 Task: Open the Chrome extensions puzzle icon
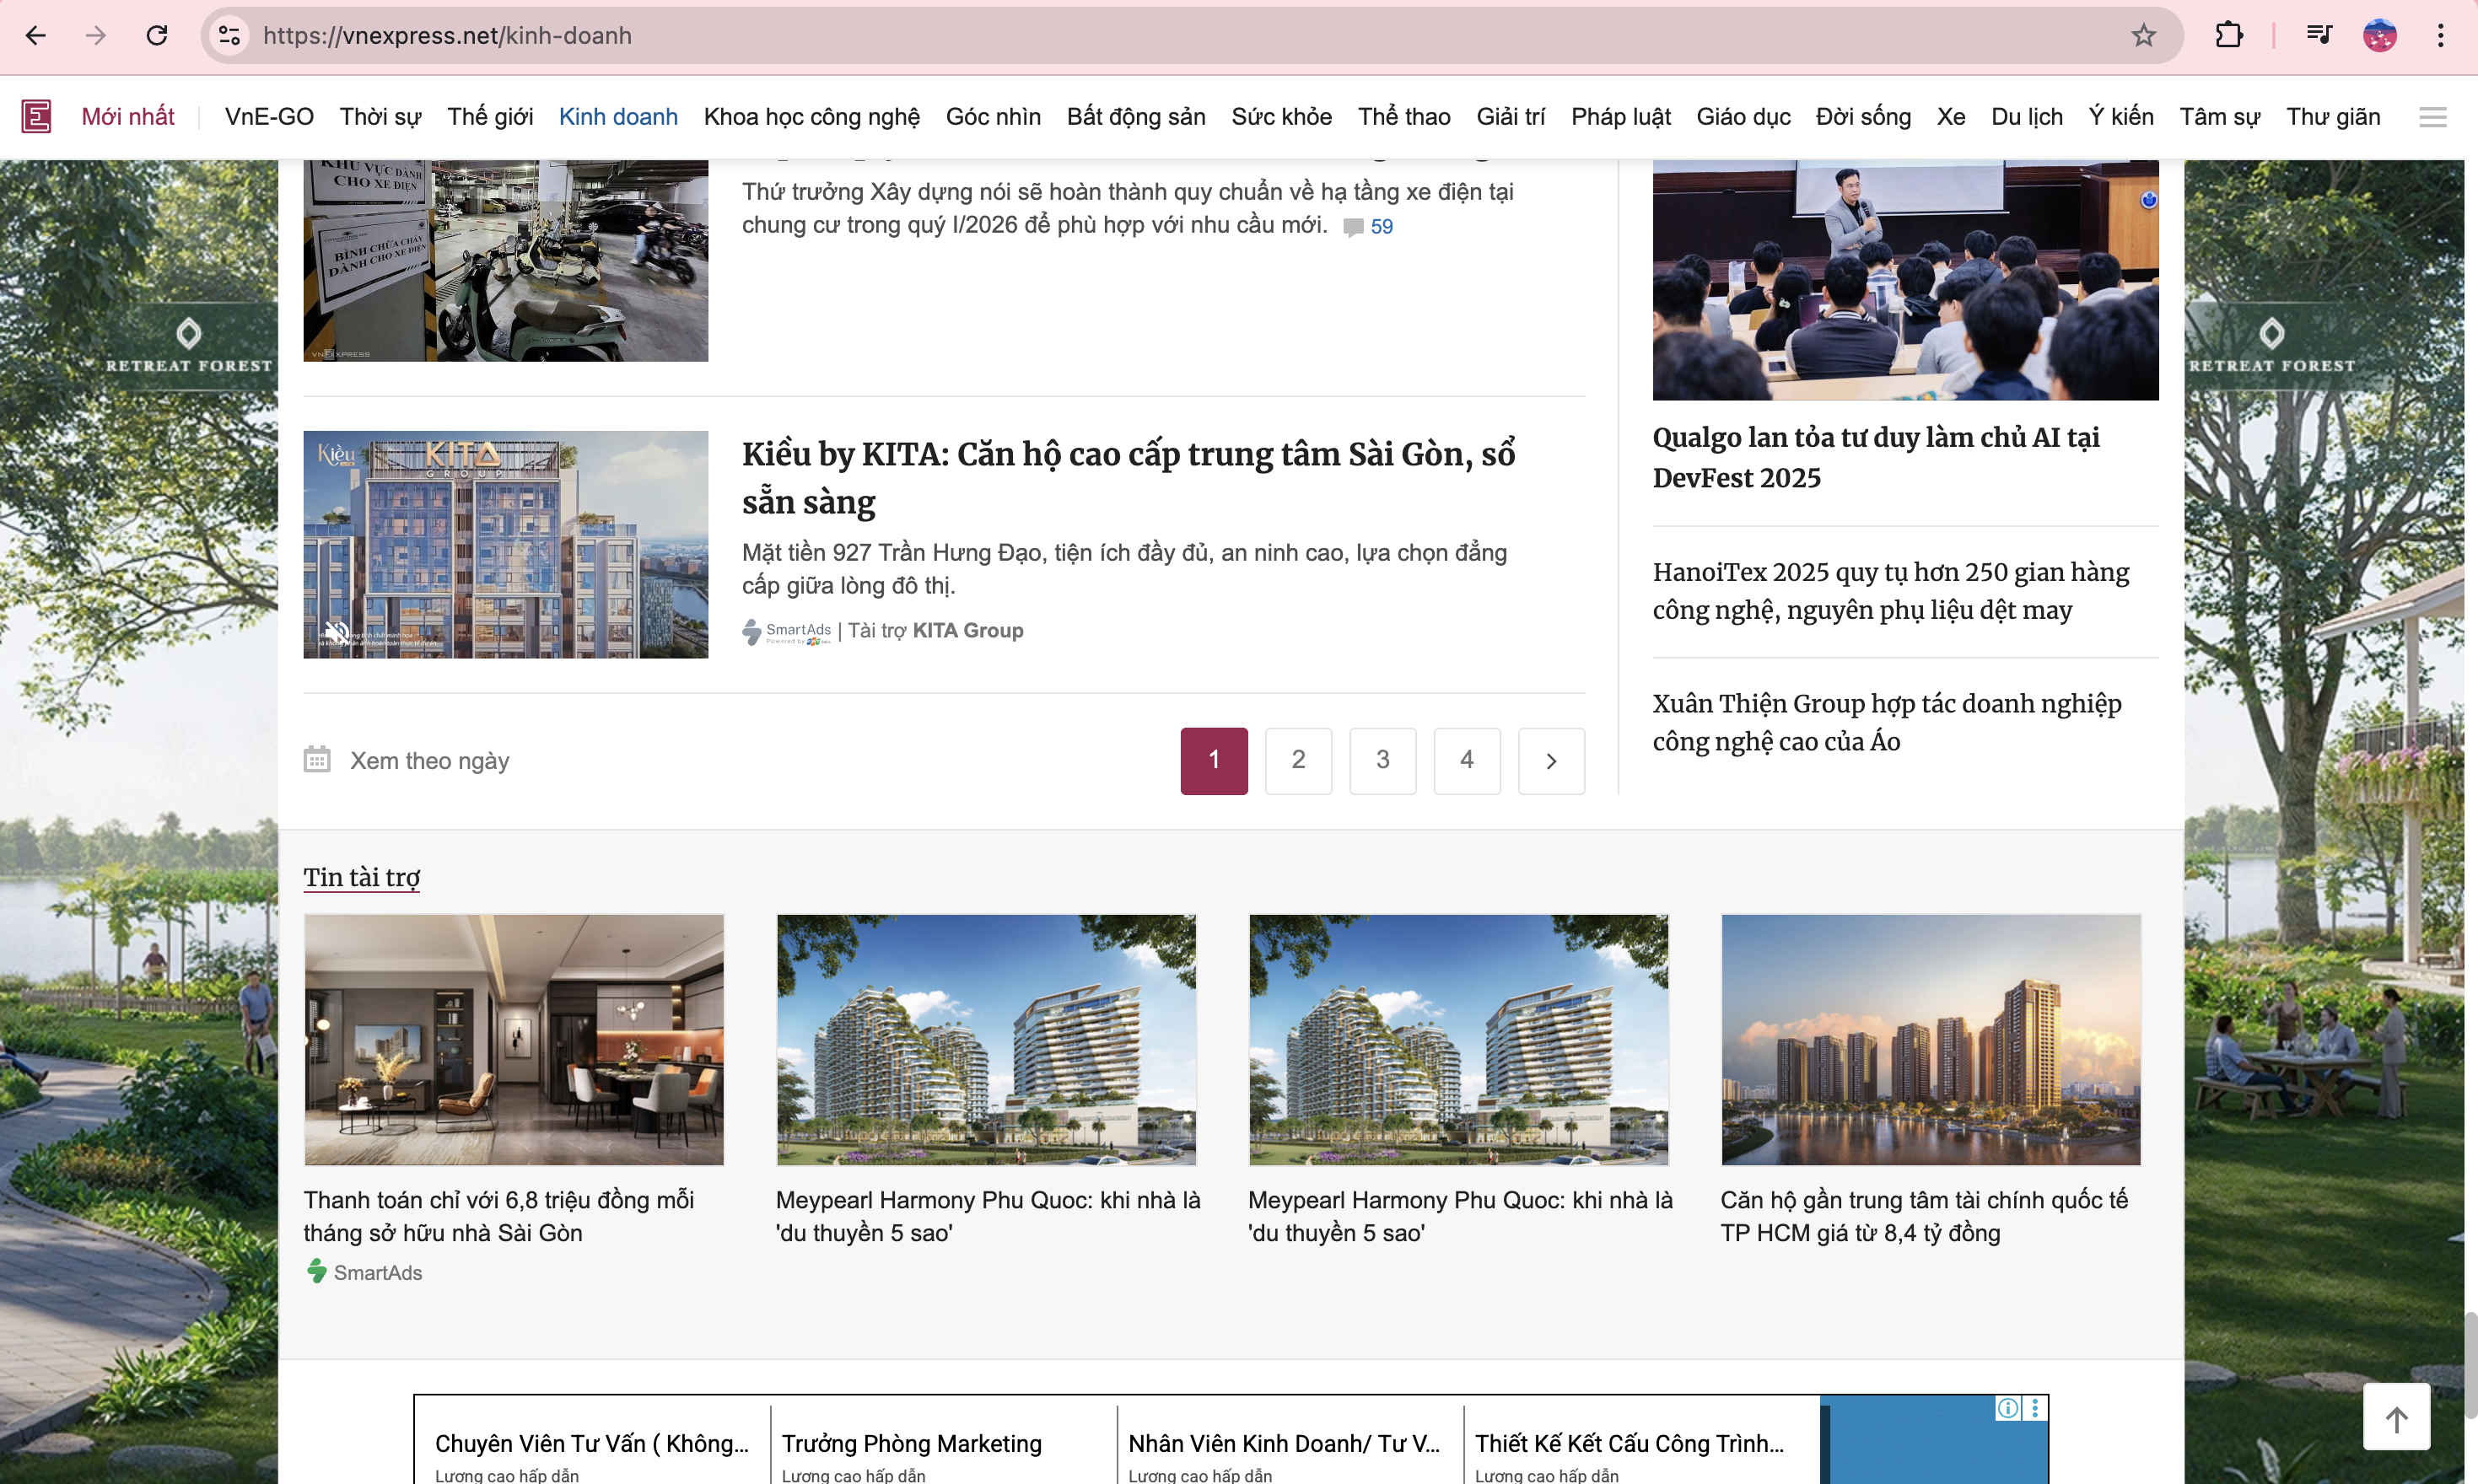(2229, 35)
